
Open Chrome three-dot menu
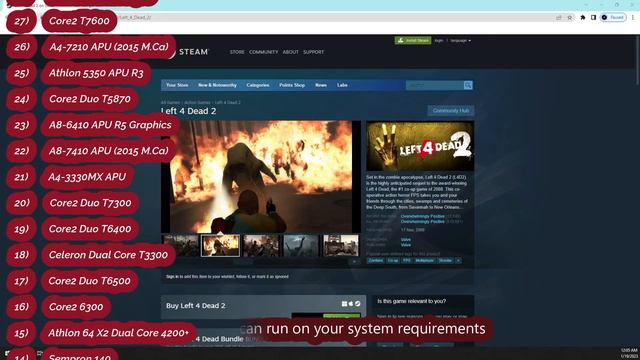633,18
